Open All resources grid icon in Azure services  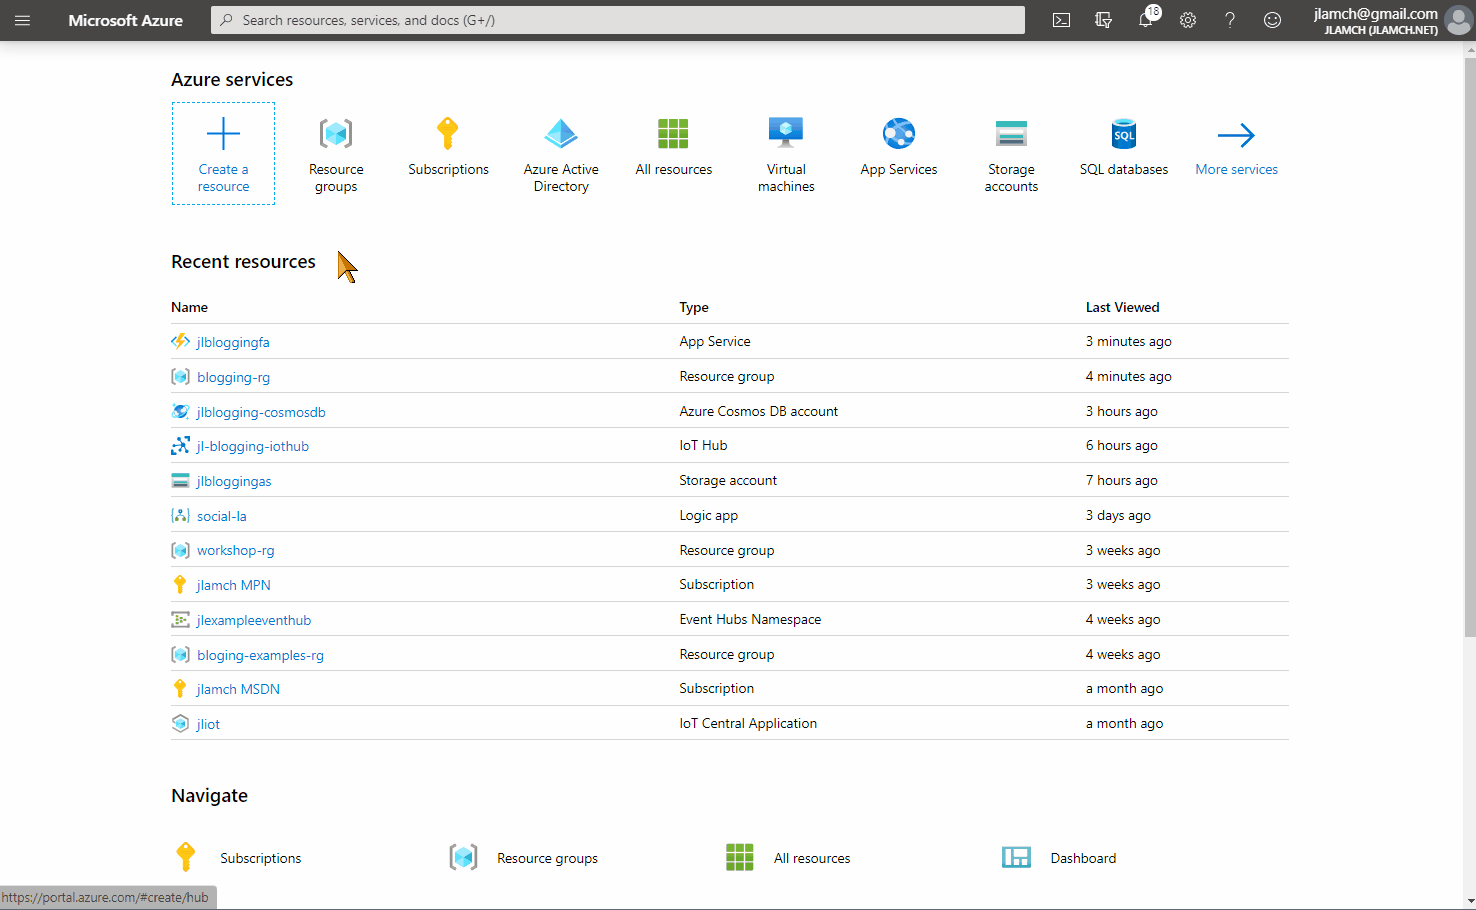point(673,133)
